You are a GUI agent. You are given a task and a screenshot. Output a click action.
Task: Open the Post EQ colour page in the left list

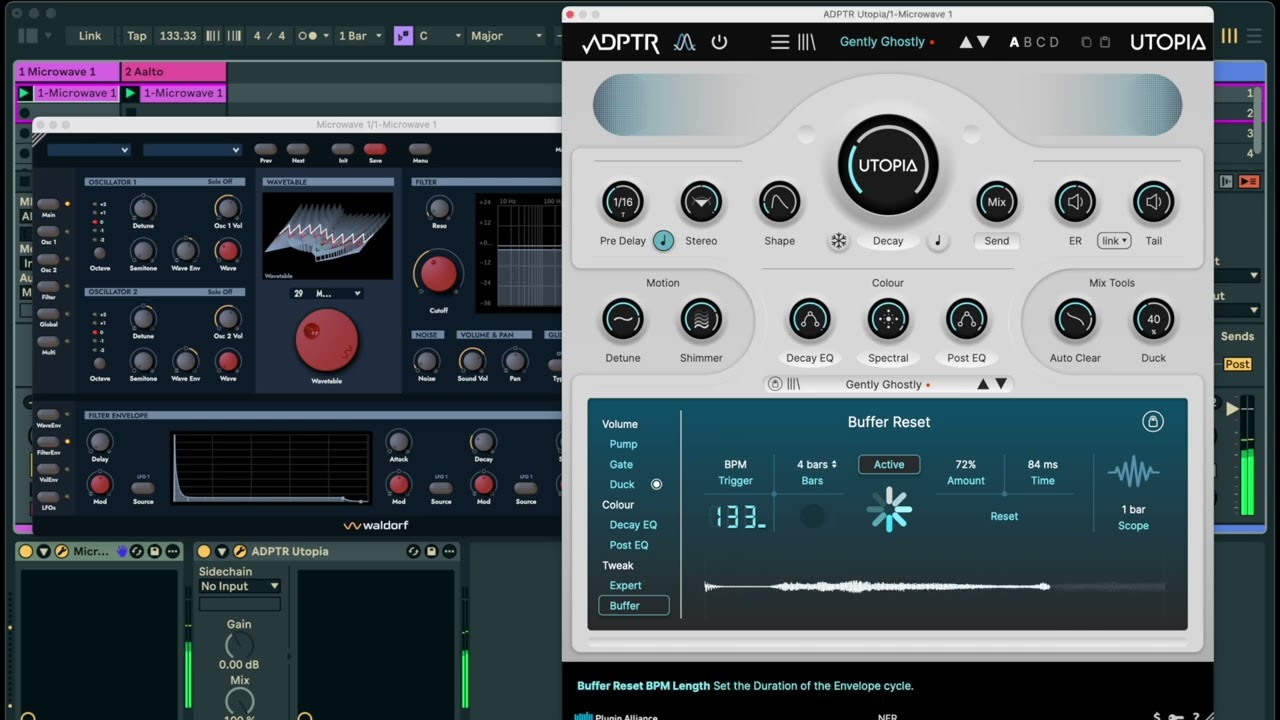tap(629, 545)
